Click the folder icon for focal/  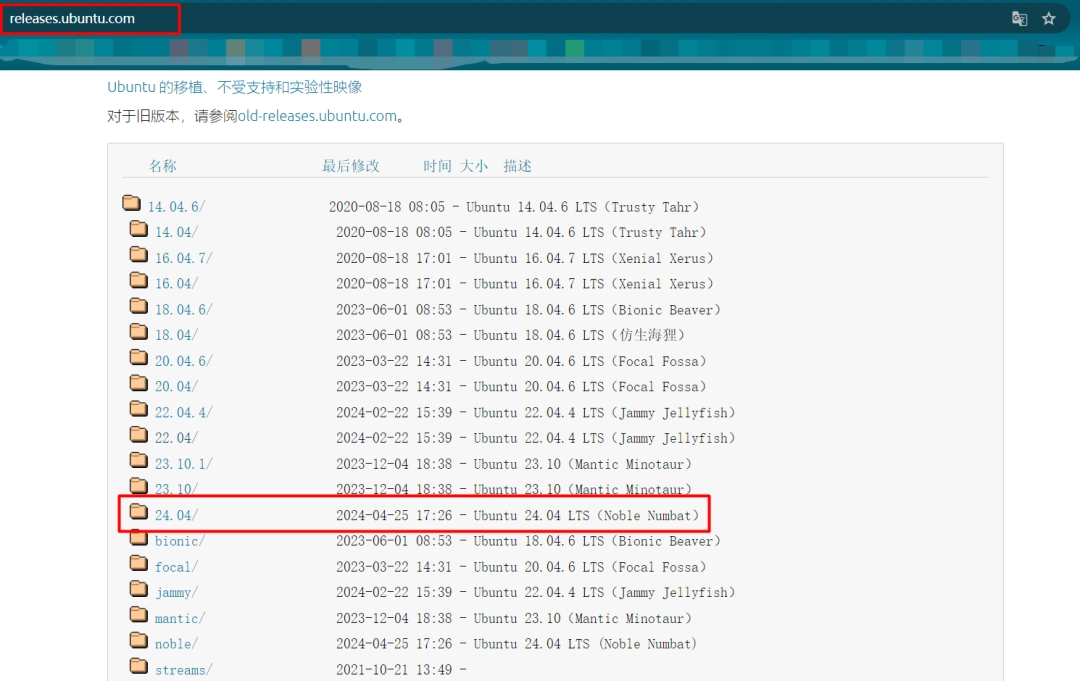pos(138,563)
